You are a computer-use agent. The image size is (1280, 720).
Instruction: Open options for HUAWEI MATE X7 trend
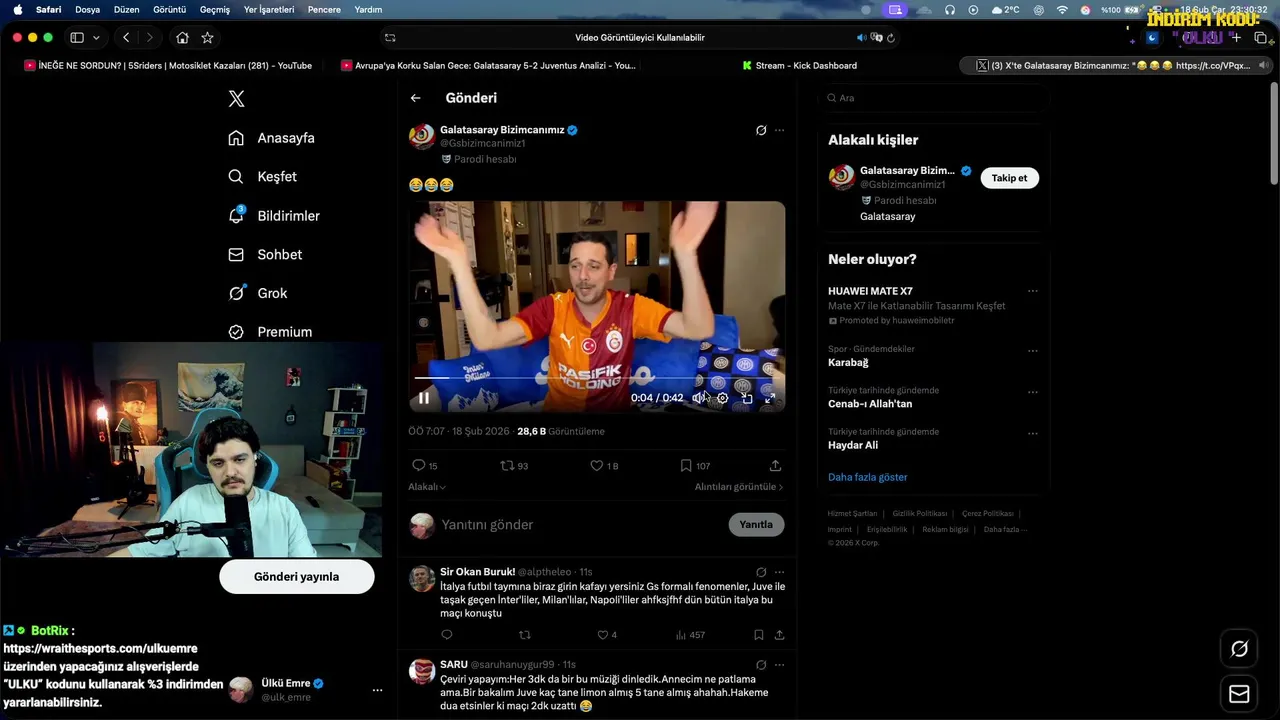point(1033,291)
